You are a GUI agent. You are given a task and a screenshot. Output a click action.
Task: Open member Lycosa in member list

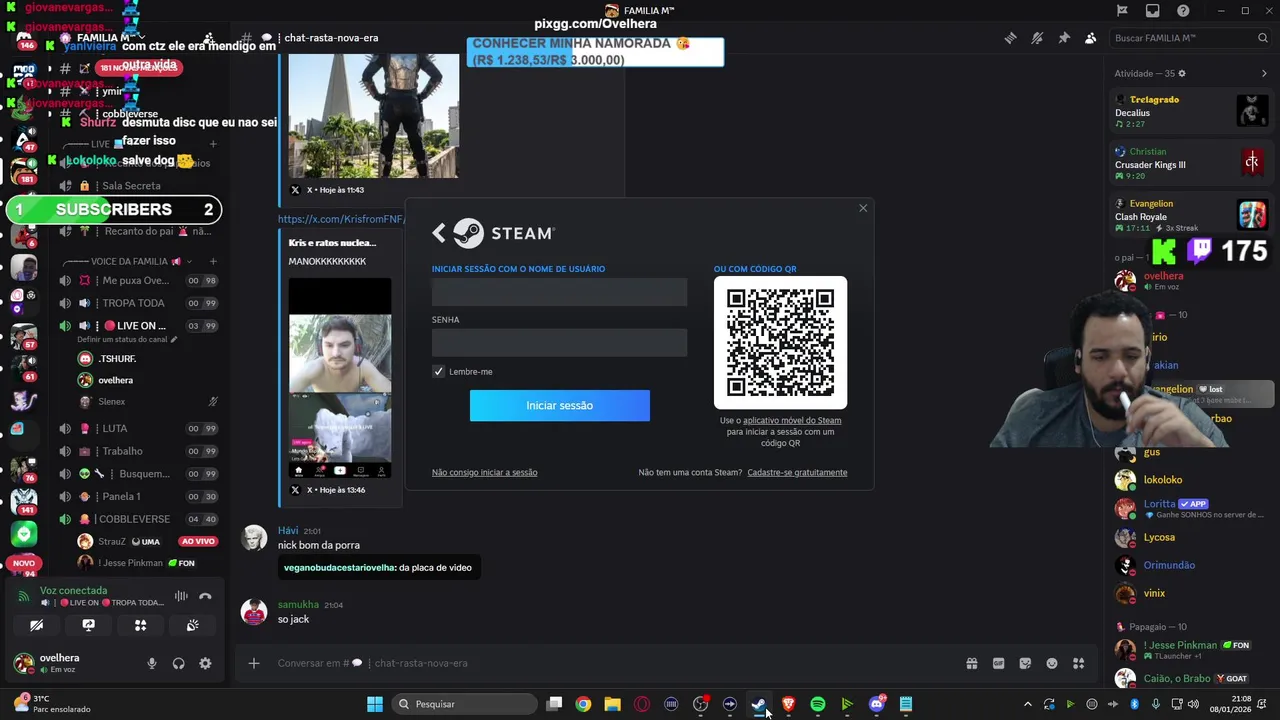coord(1192,537)
